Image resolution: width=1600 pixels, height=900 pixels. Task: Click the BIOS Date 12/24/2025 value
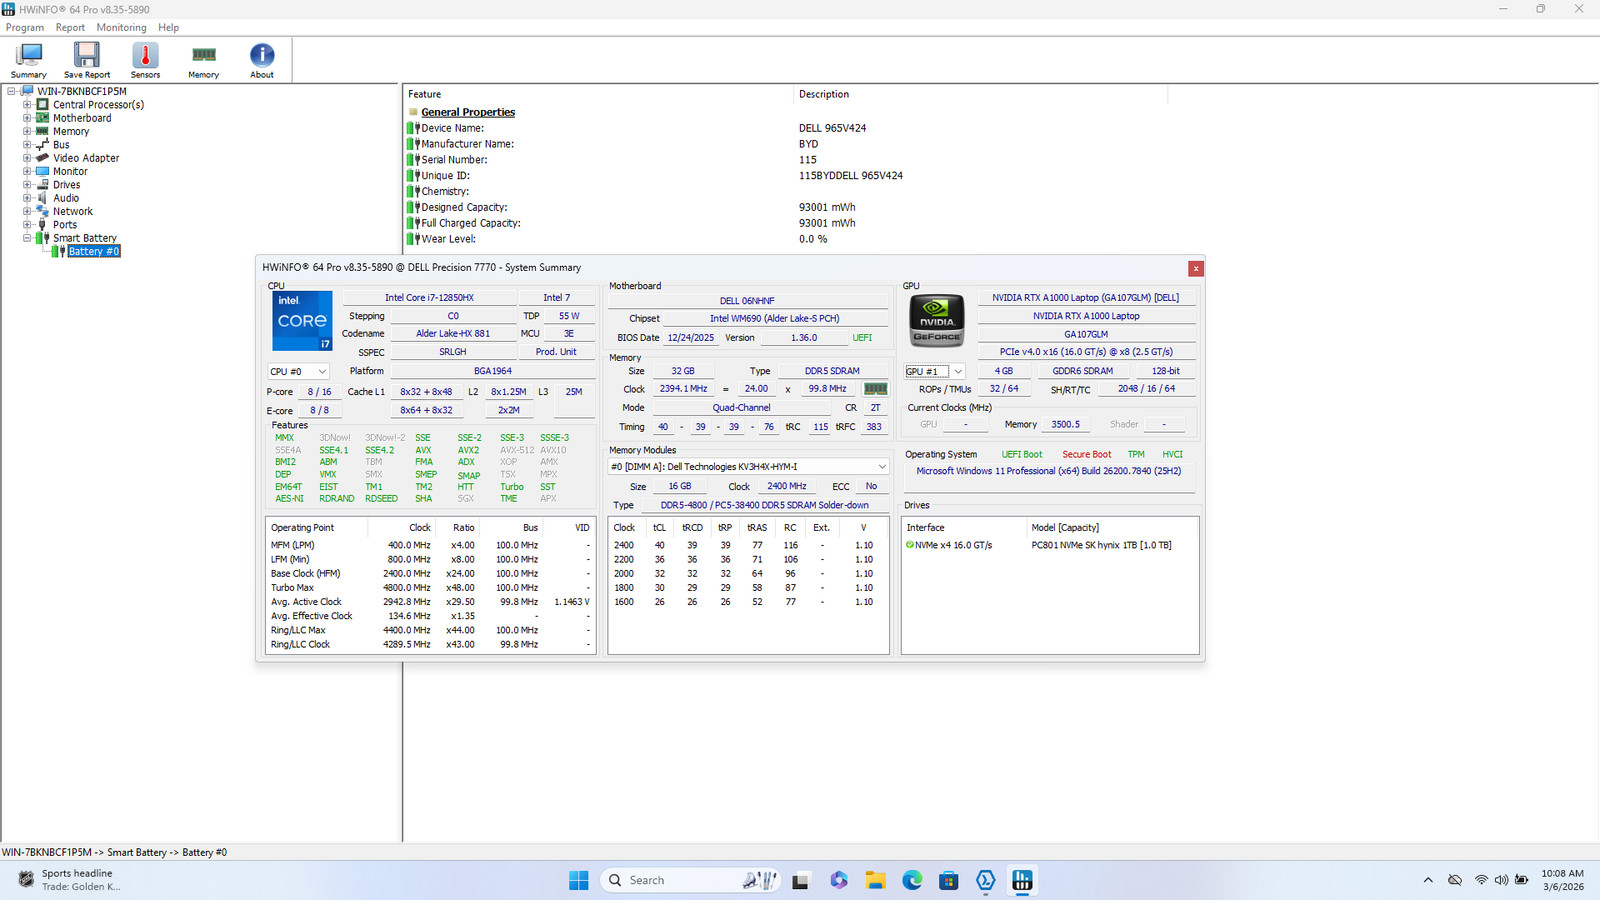click(691, 338)
